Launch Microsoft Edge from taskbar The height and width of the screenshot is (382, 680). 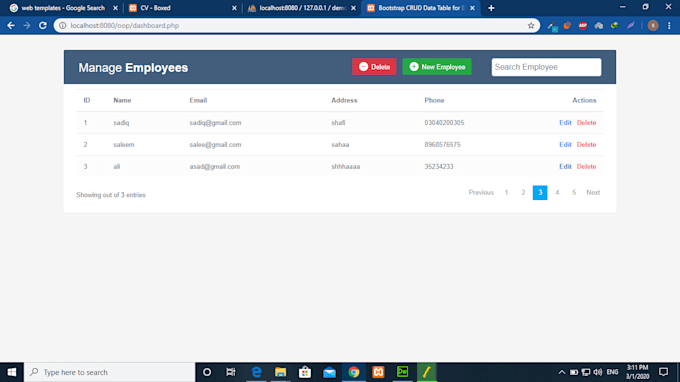click(x=256, y=372)
